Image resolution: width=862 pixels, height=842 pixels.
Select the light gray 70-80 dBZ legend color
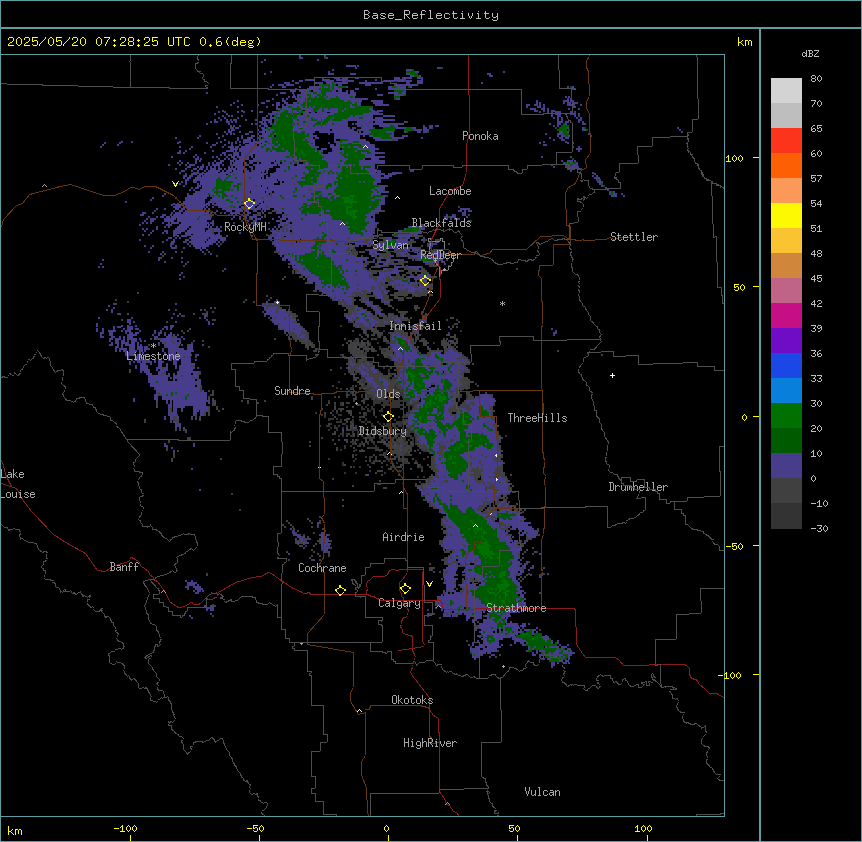786,91
